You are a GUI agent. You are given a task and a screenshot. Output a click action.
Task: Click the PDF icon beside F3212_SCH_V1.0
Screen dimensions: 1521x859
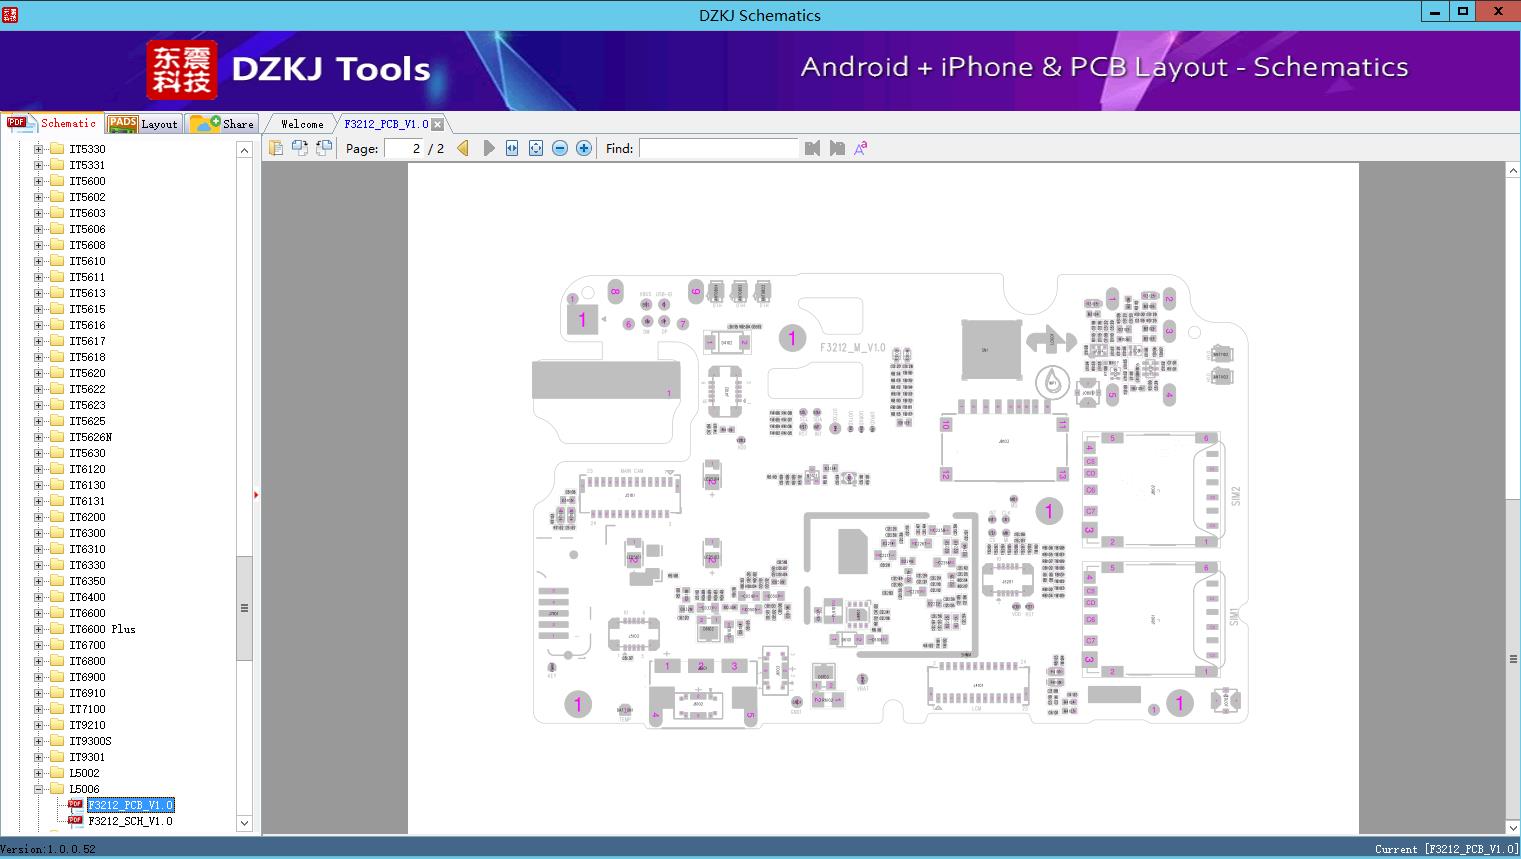pyautogui.click(x=75, y=821)
